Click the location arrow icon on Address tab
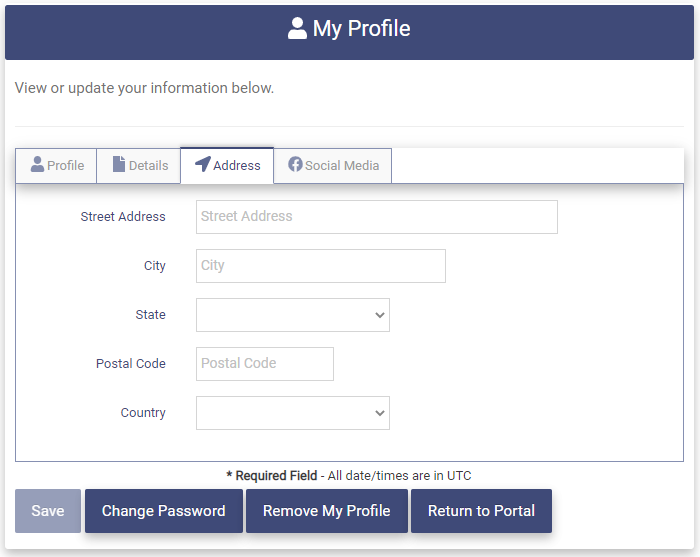The image size is (700, 557). pos(202,165)
